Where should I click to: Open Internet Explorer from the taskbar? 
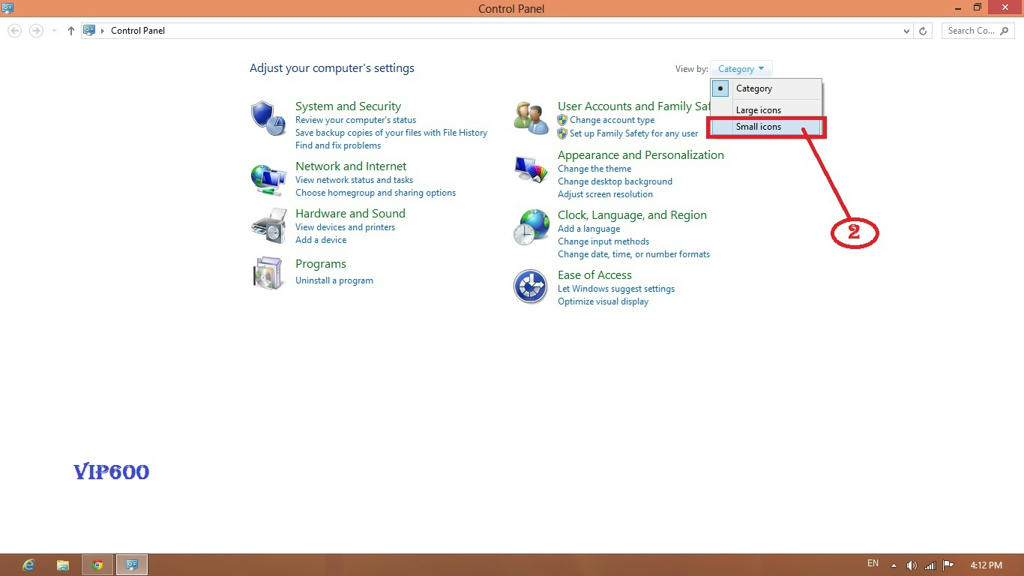28,565
